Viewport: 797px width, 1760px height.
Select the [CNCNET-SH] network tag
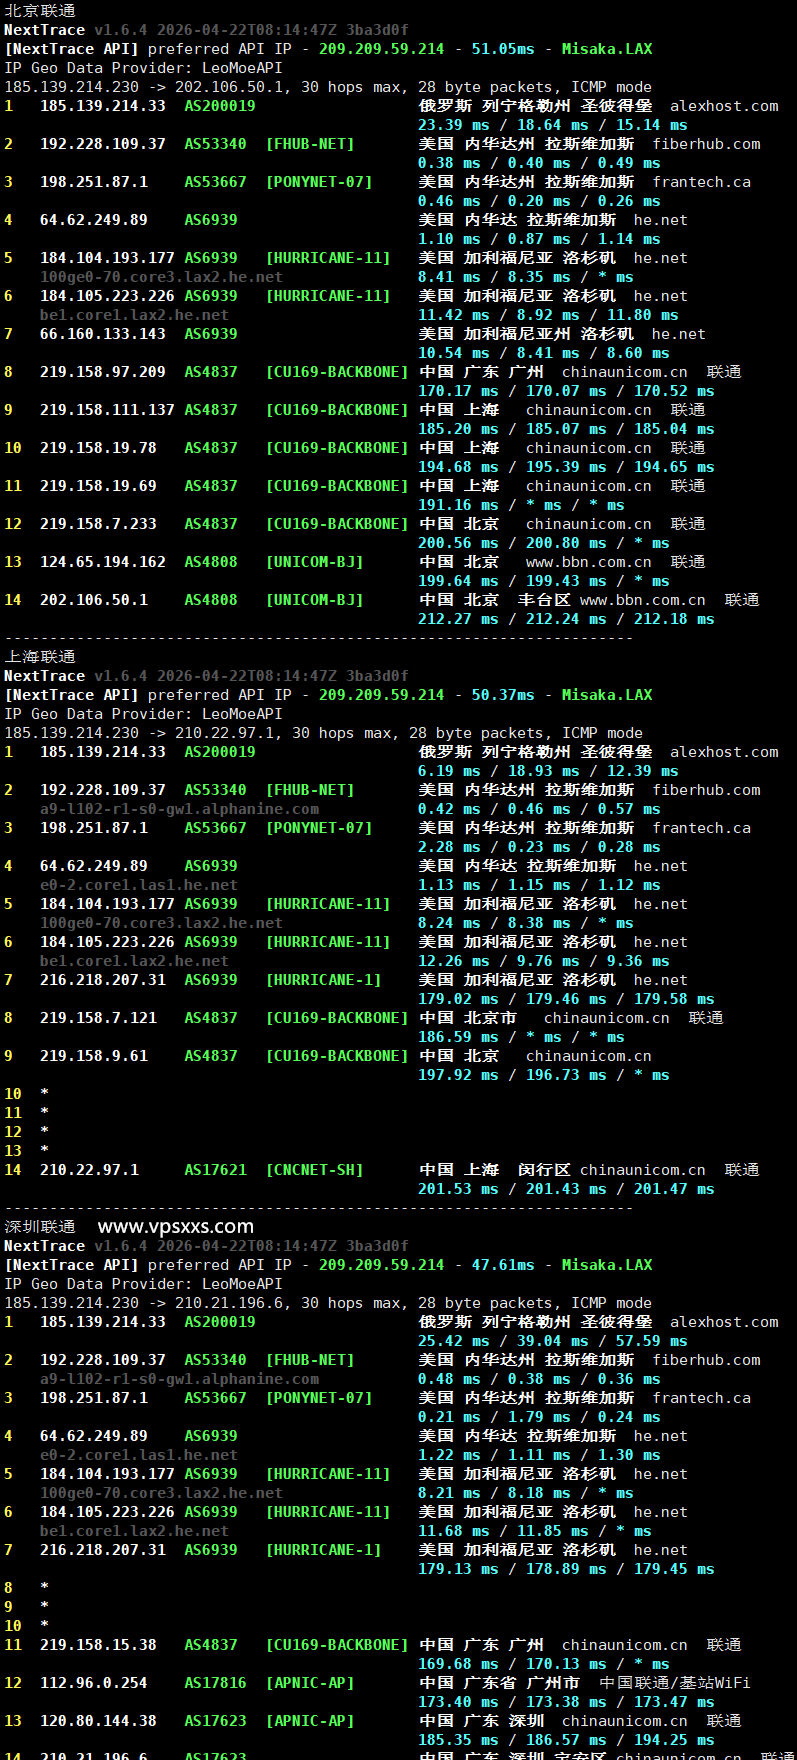314,1169
